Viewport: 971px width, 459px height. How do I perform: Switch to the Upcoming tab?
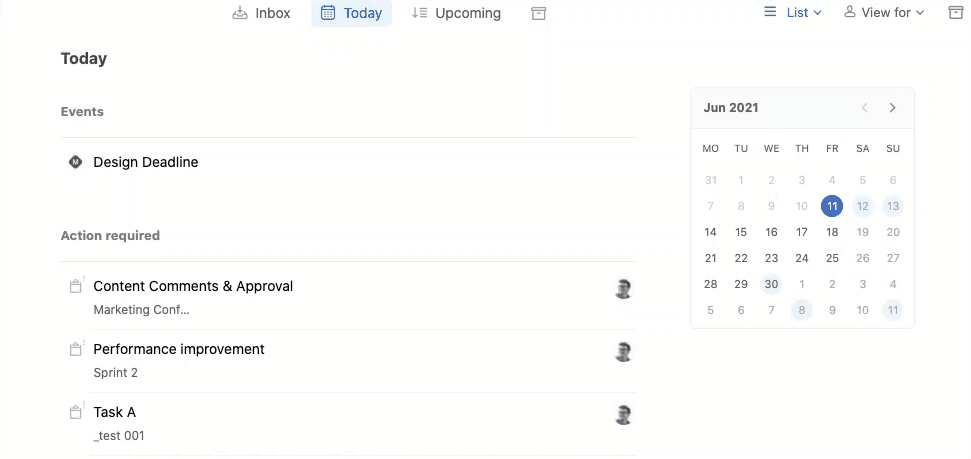(456, 13)
